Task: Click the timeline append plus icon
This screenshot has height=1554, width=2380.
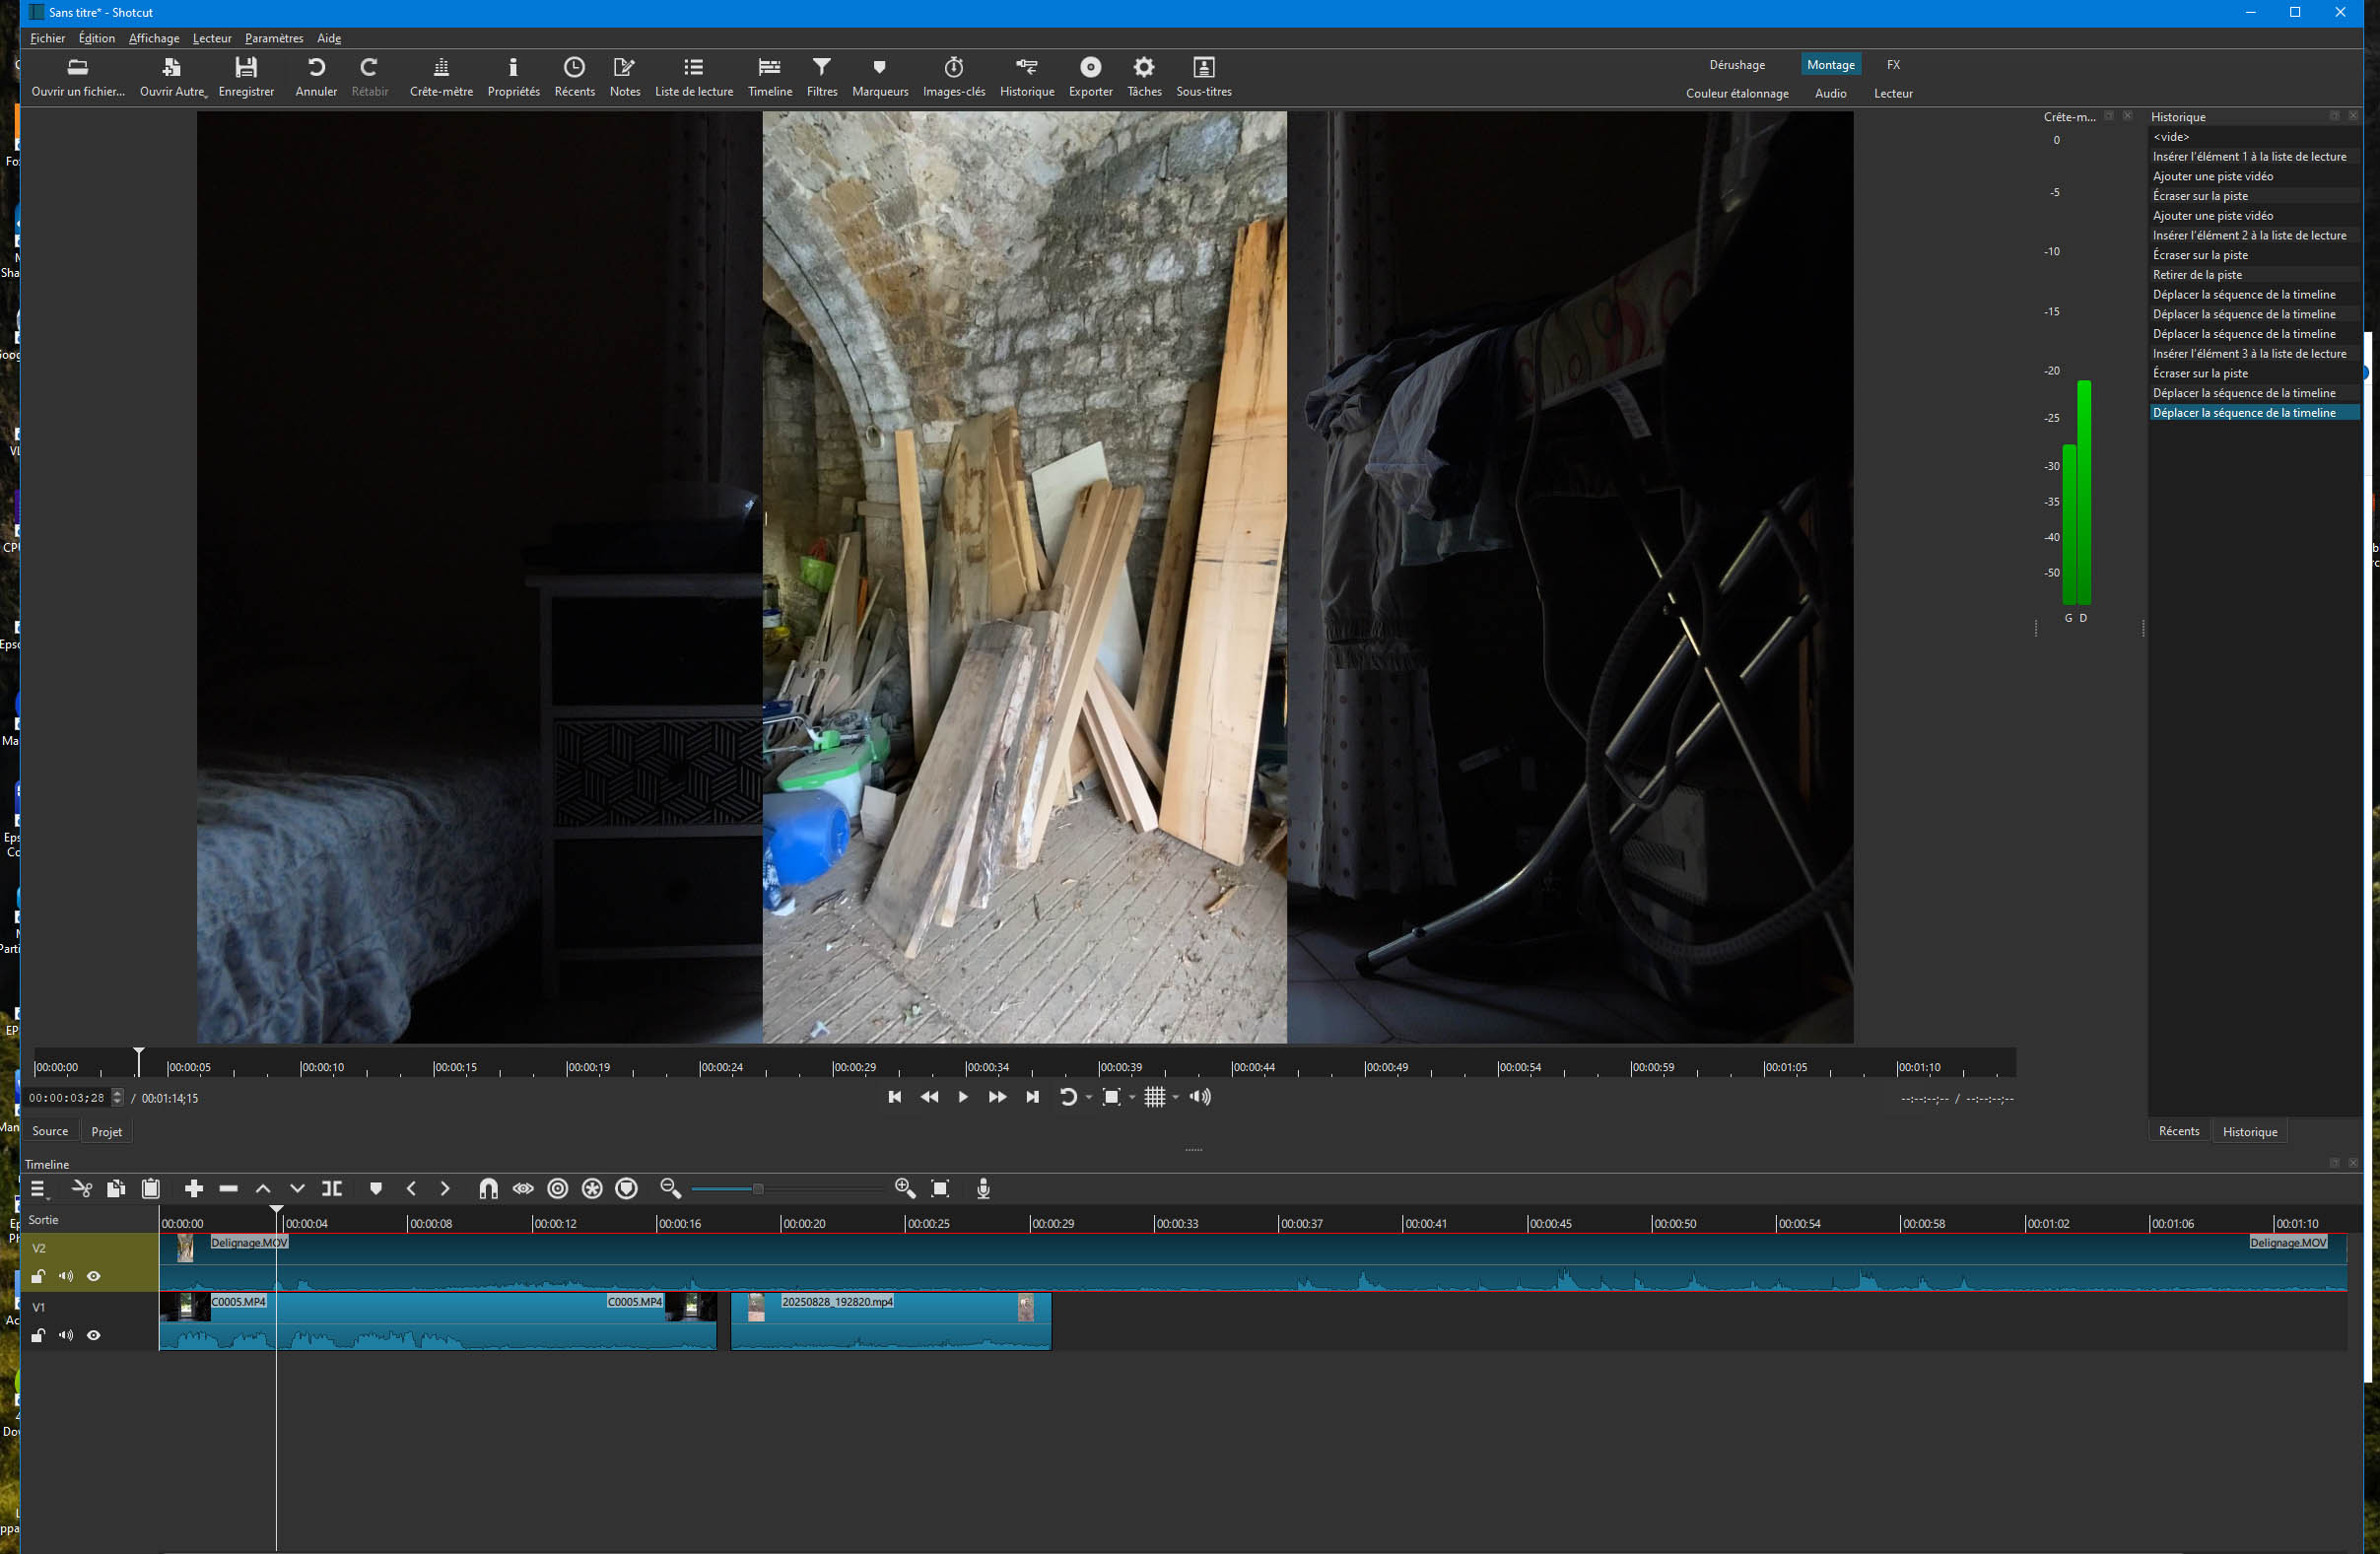Action: [194, 1188]
